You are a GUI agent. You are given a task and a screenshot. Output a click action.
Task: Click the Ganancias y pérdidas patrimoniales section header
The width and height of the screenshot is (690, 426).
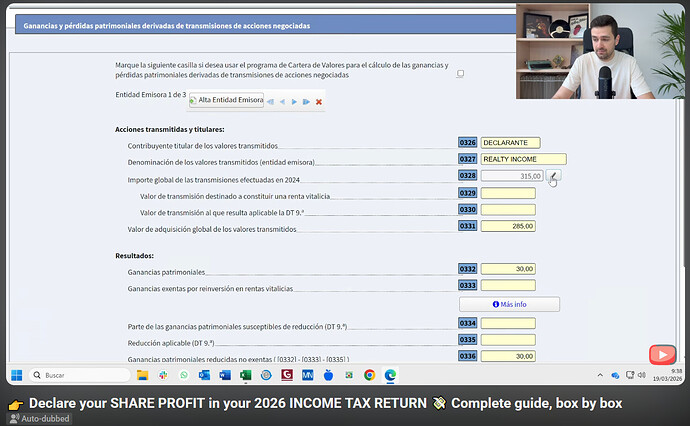click(265, 26)
